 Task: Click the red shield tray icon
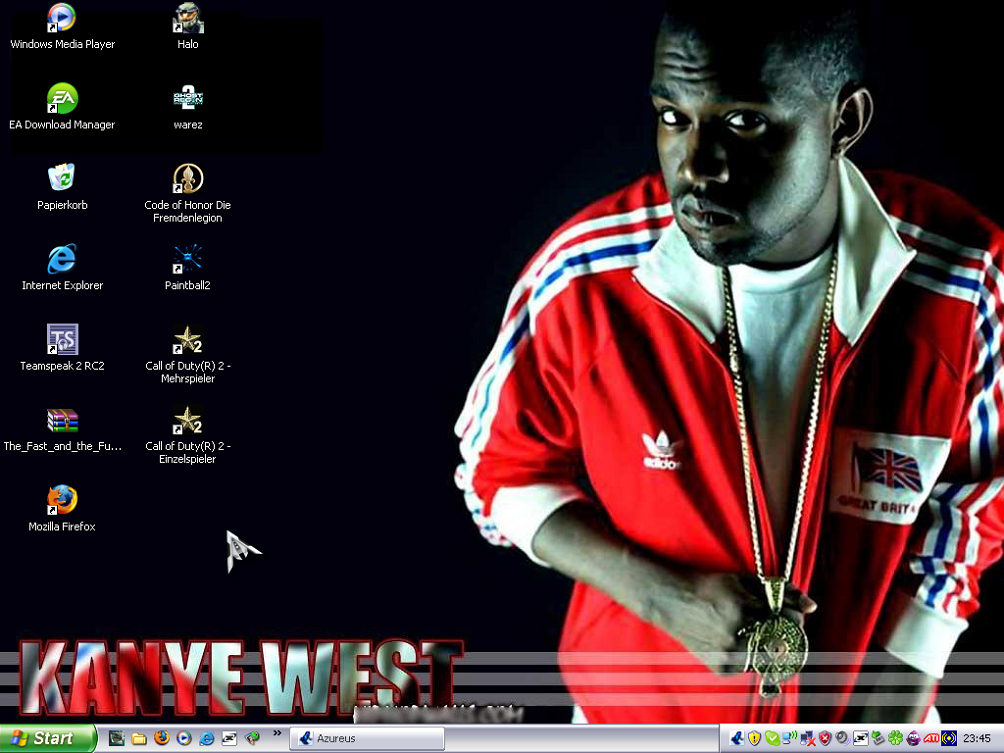pyautogui.click(x=825, y=738)
